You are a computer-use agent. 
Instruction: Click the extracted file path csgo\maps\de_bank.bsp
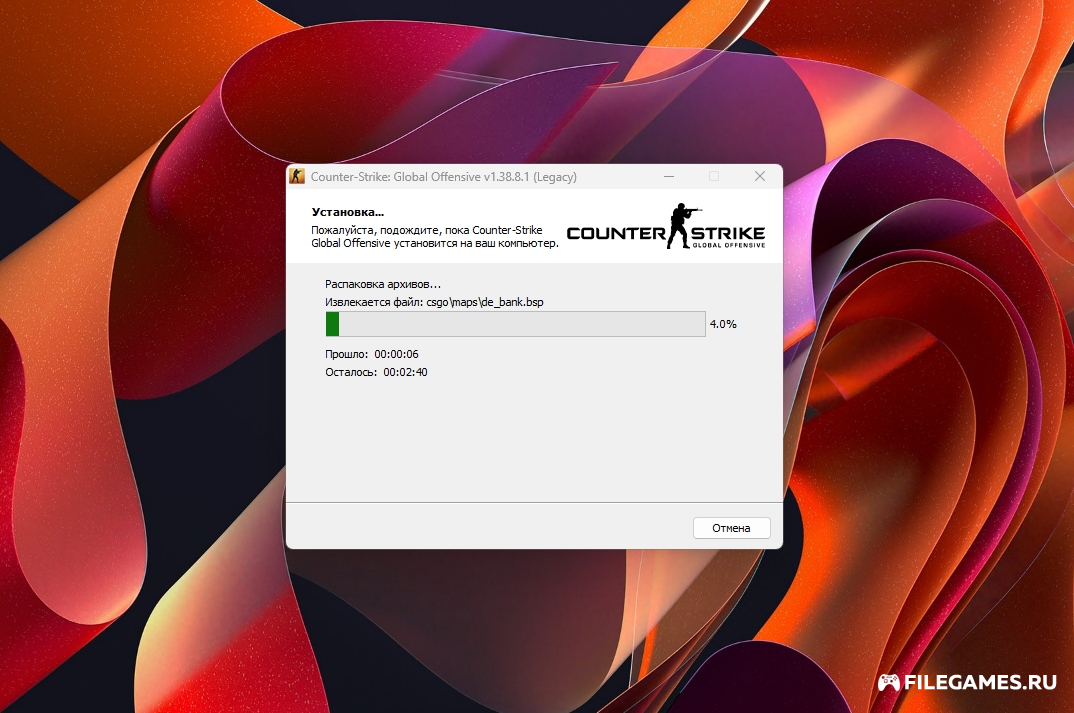[x=485, y=302]
